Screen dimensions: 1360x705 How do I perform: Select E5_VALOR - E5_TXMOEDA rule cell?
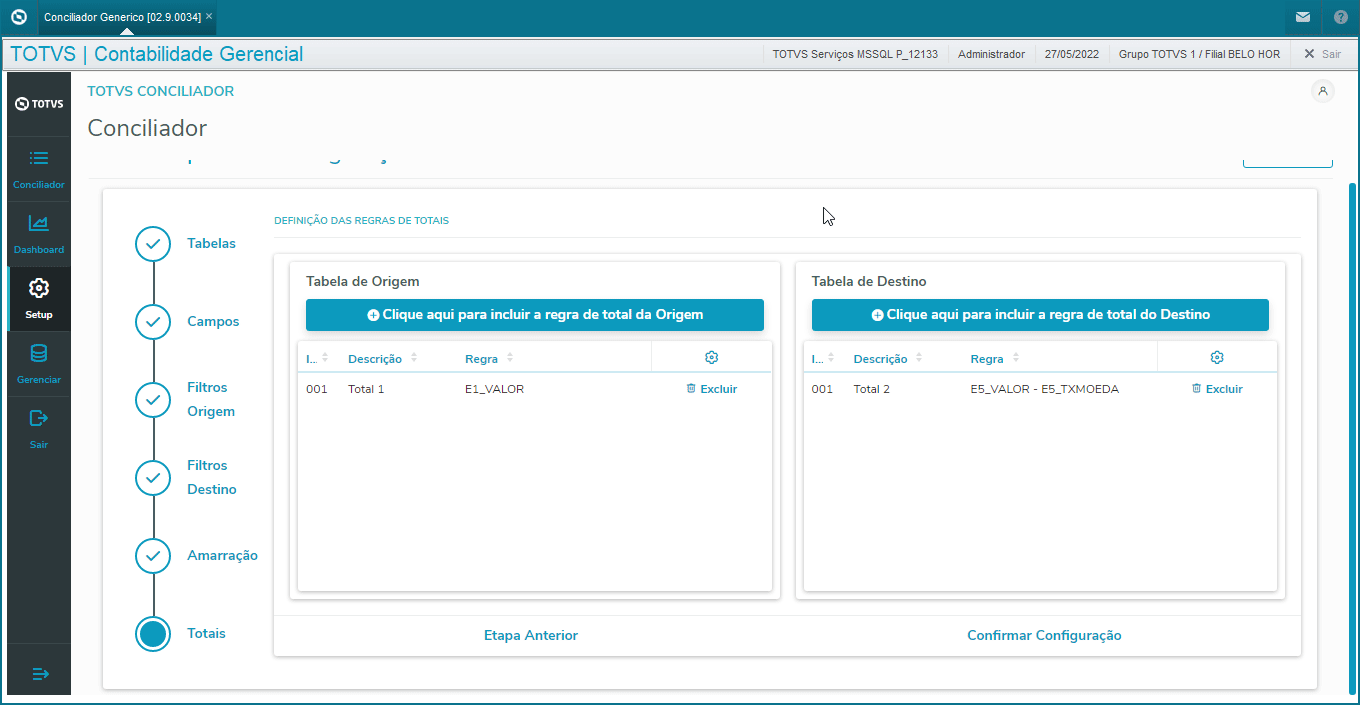coord(1044,389)
